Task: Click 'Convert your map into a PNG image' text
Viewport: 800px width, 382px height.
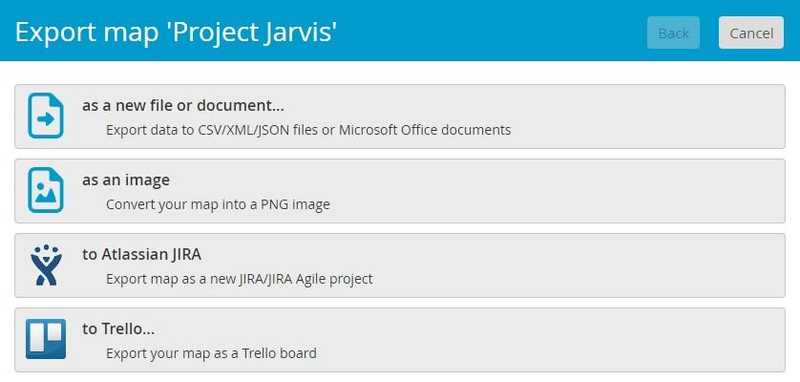Action: tap(218, 205)
